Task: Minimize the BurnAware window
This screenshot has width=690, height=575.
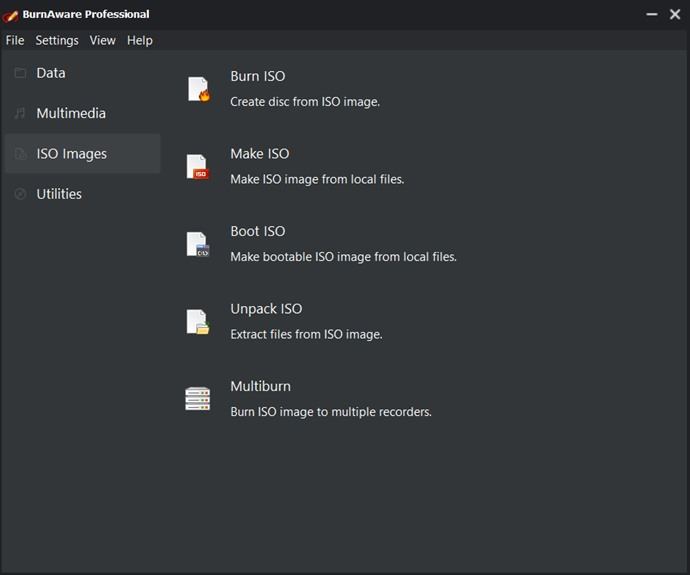Action: click(652, 15)
